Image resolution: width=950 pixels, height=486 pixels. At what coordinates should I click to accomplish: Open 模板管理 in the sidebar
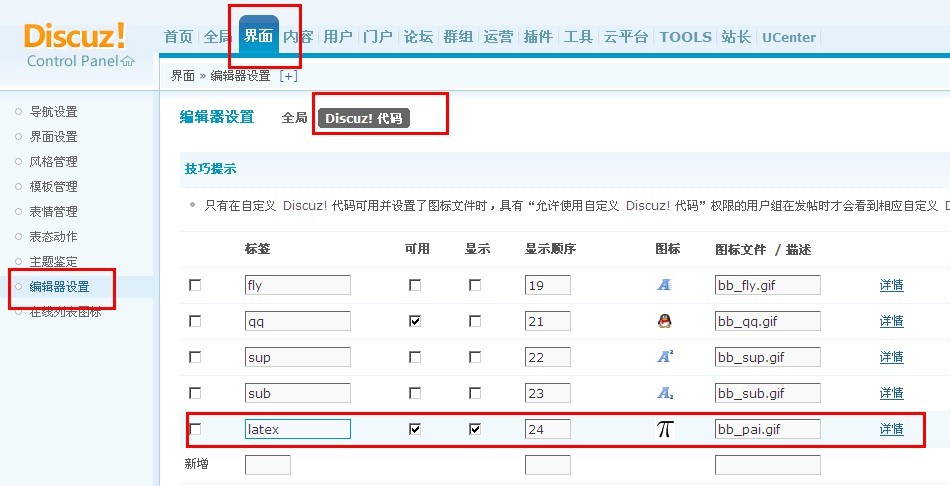coord(53,187)
